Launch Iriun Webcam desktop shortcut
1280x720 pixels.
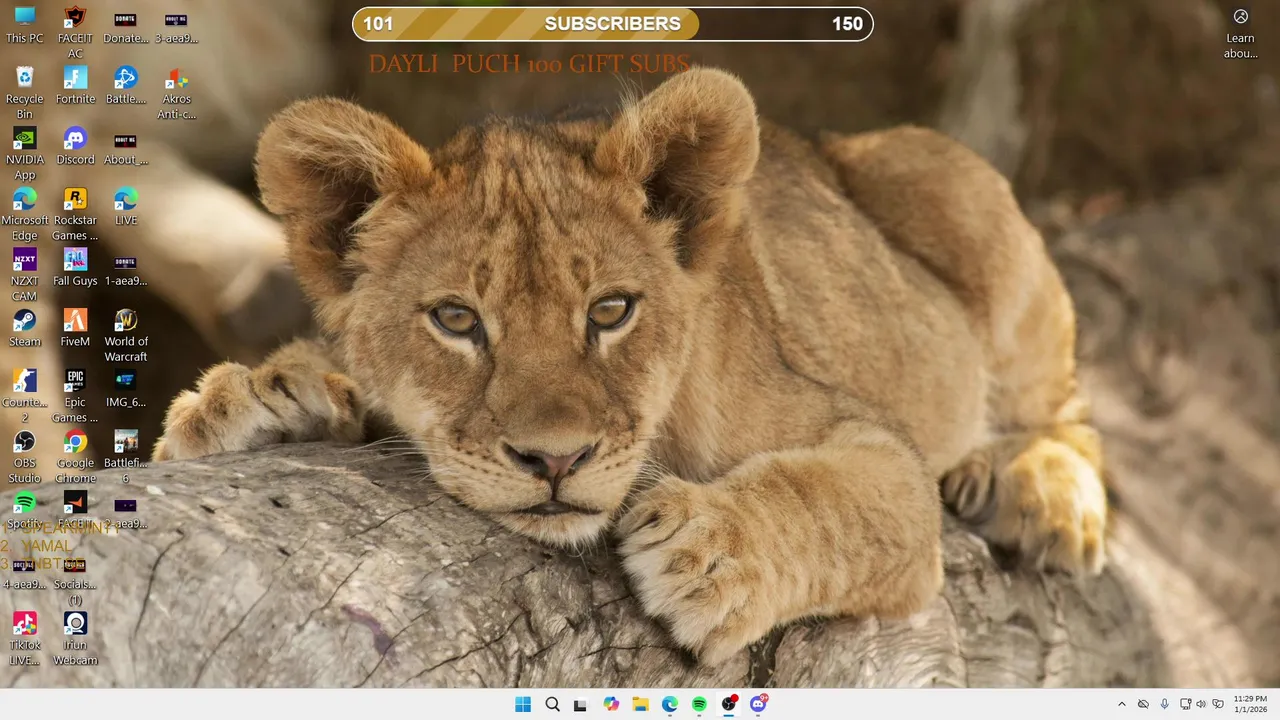[75, 640]
